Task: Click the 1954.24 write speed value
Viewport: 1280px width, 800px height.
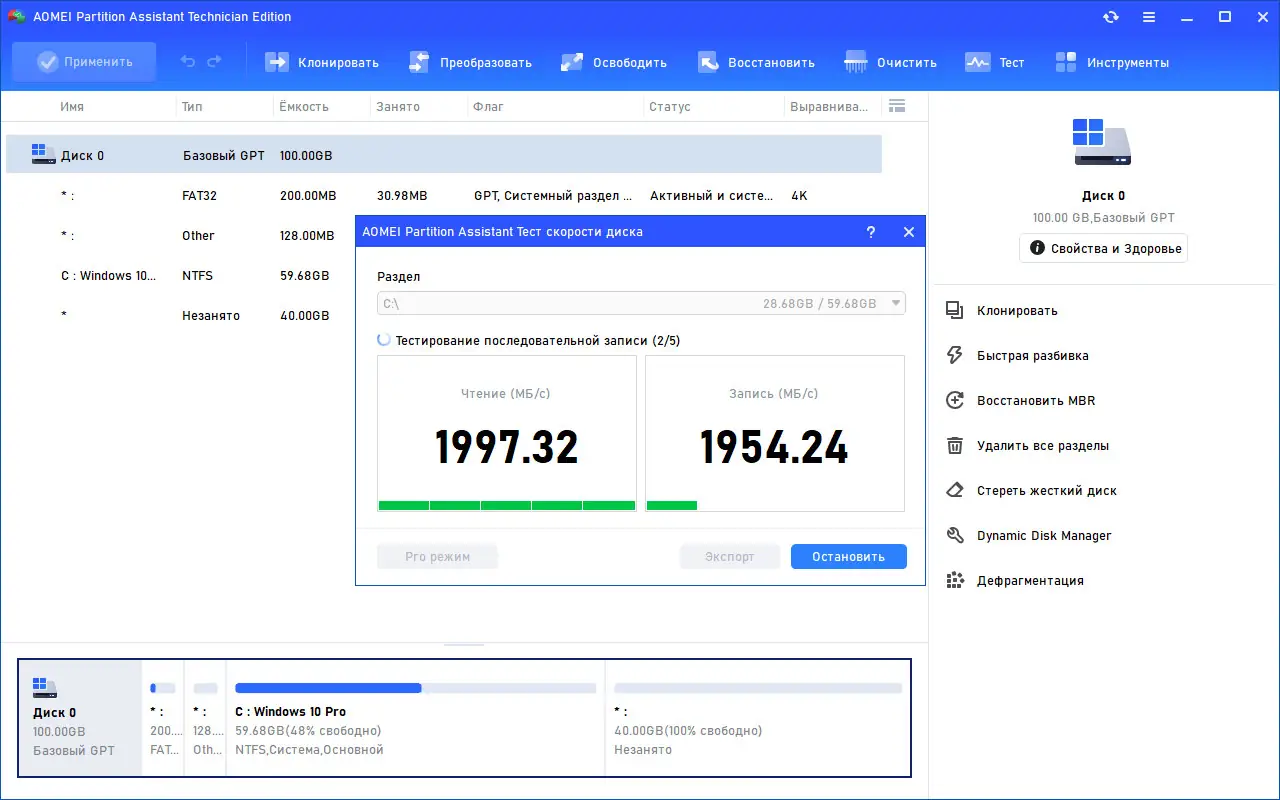Action: coord(774,447)
